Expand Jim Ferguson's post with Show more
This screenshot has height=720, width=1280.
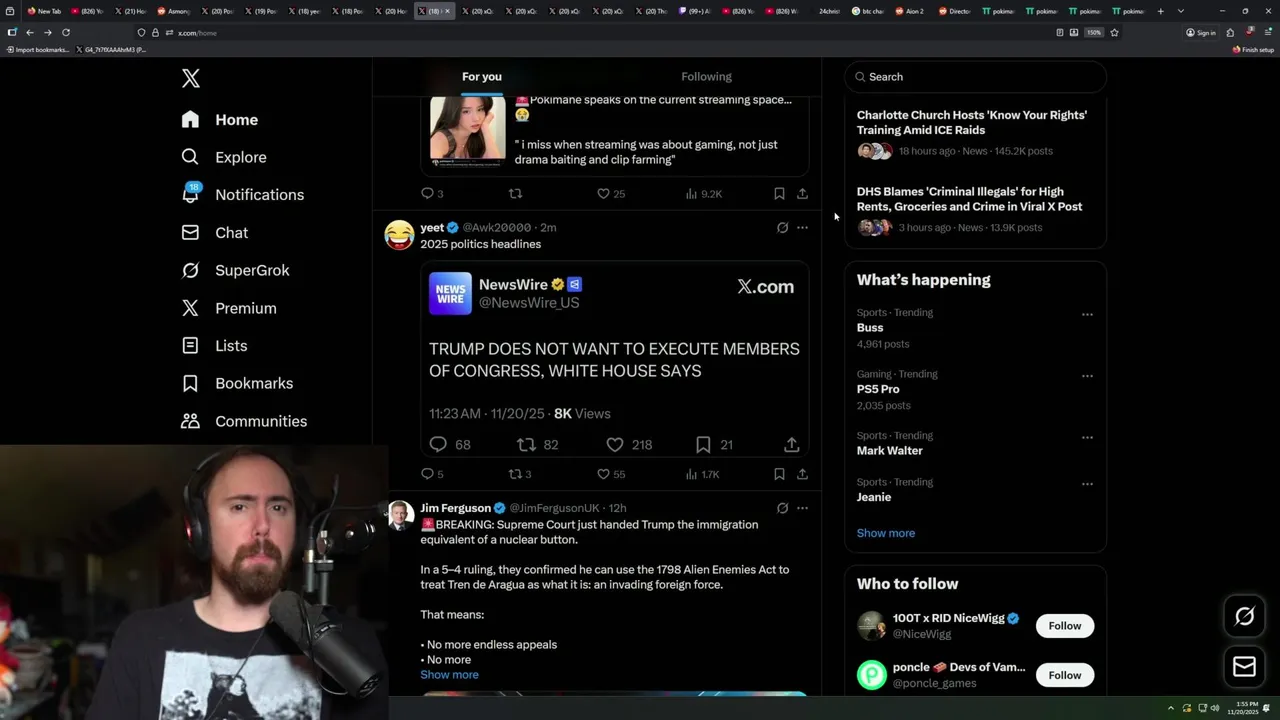coord(449,675)
